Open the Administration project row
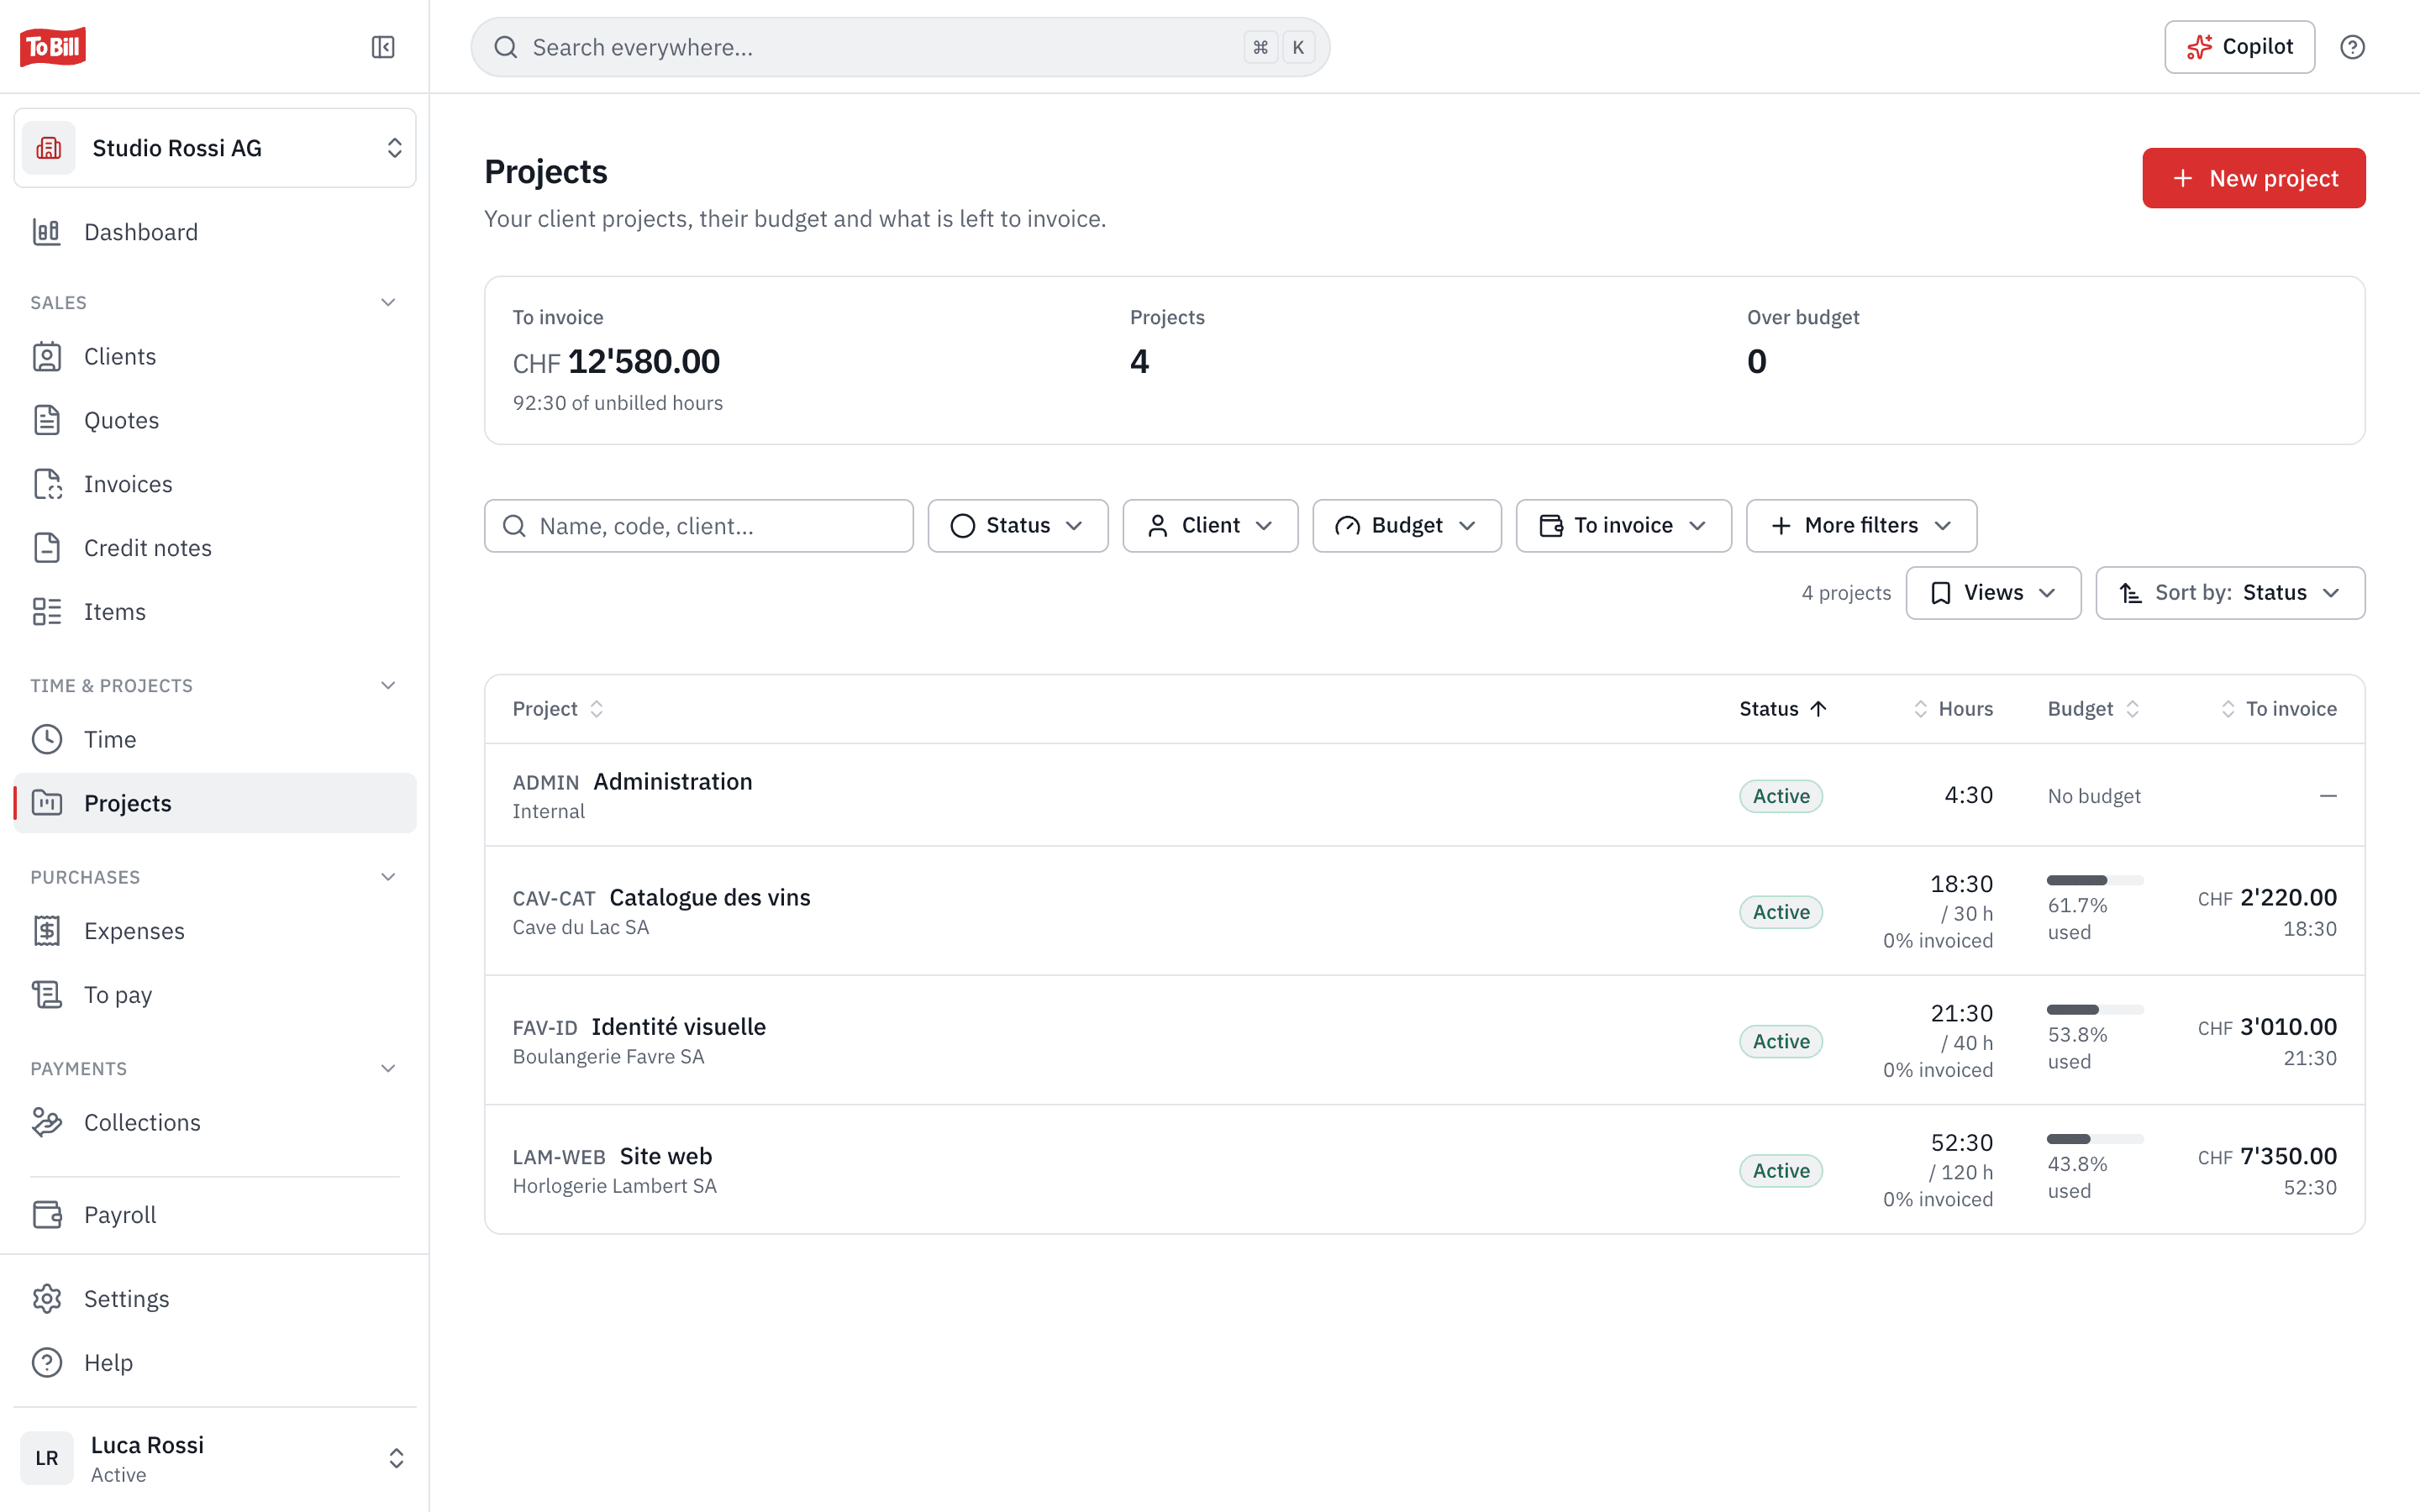The width and height of the screenshot is (2420, 1512). pos(1424,795)
